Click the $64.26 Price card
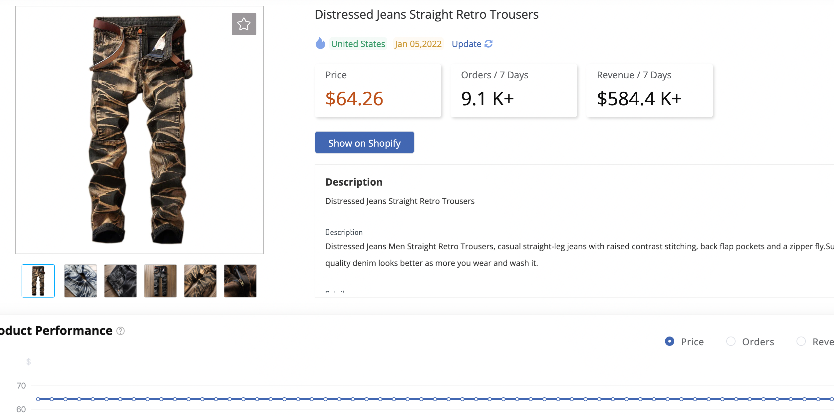 (x=378, y=90)
